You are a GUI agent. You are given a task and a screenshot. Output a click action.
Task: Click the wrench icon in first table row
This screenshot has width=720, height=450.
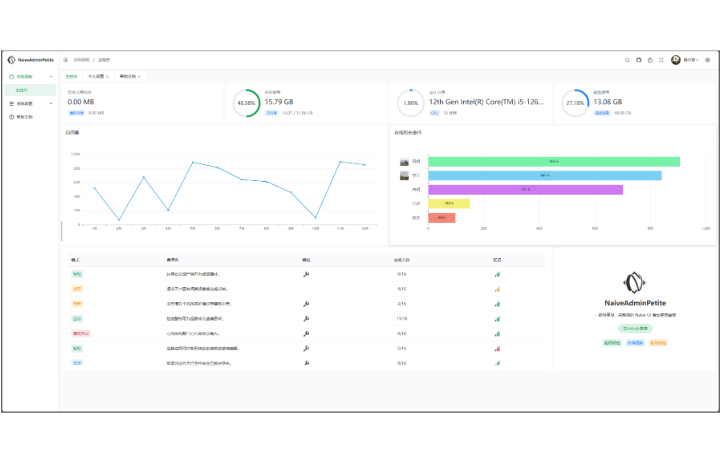(306, 273)
